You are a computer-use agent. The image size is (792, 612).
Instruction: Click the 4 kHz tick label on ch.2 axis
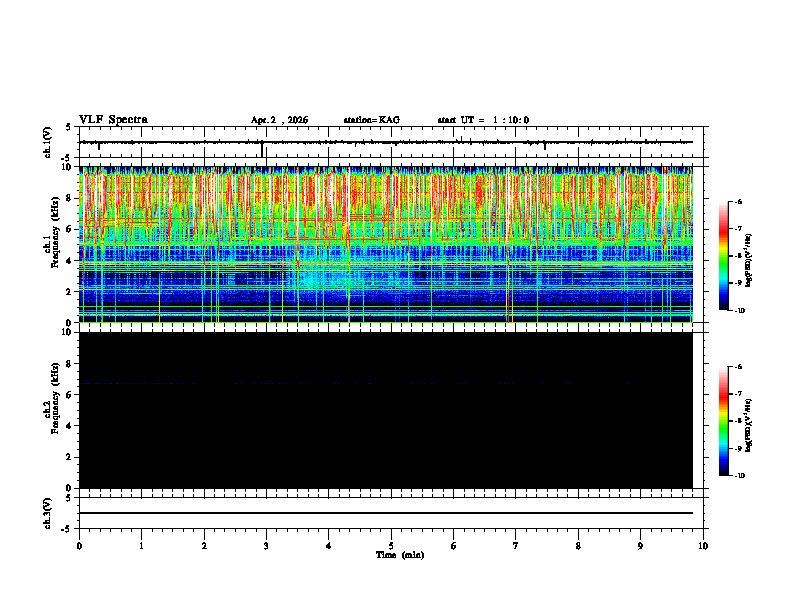click(x=70, y=426)
